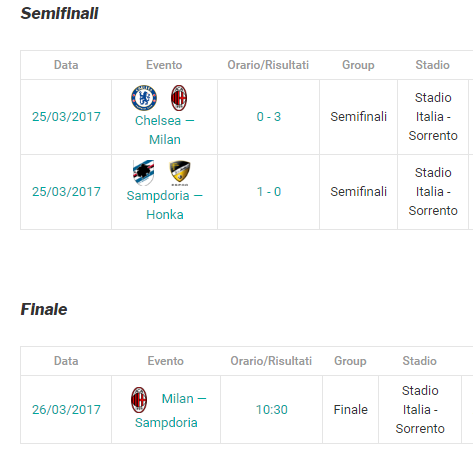The height and width of the screenshot is (452, 473).
Task: Select the 25/03/2017 date in Sampdoria row
Action: coord(66,192)
